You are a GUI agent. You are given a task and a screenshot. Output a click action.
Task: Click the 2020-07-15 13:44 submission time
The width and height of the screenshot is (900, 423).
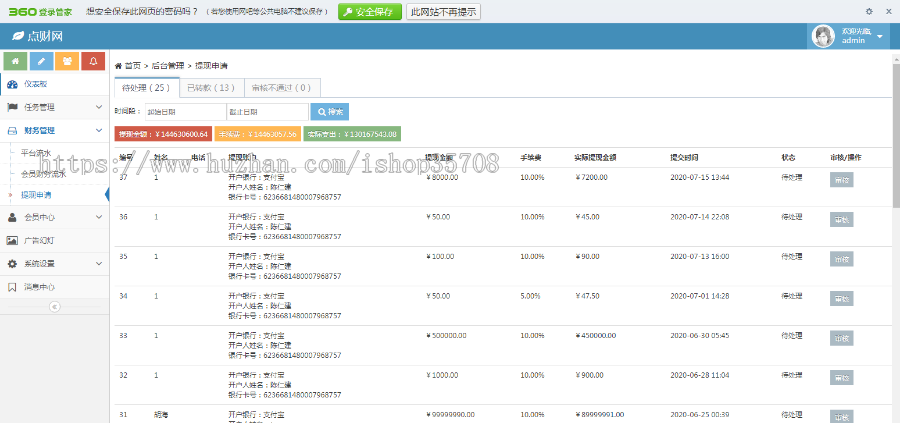click(x=700, y=177)
